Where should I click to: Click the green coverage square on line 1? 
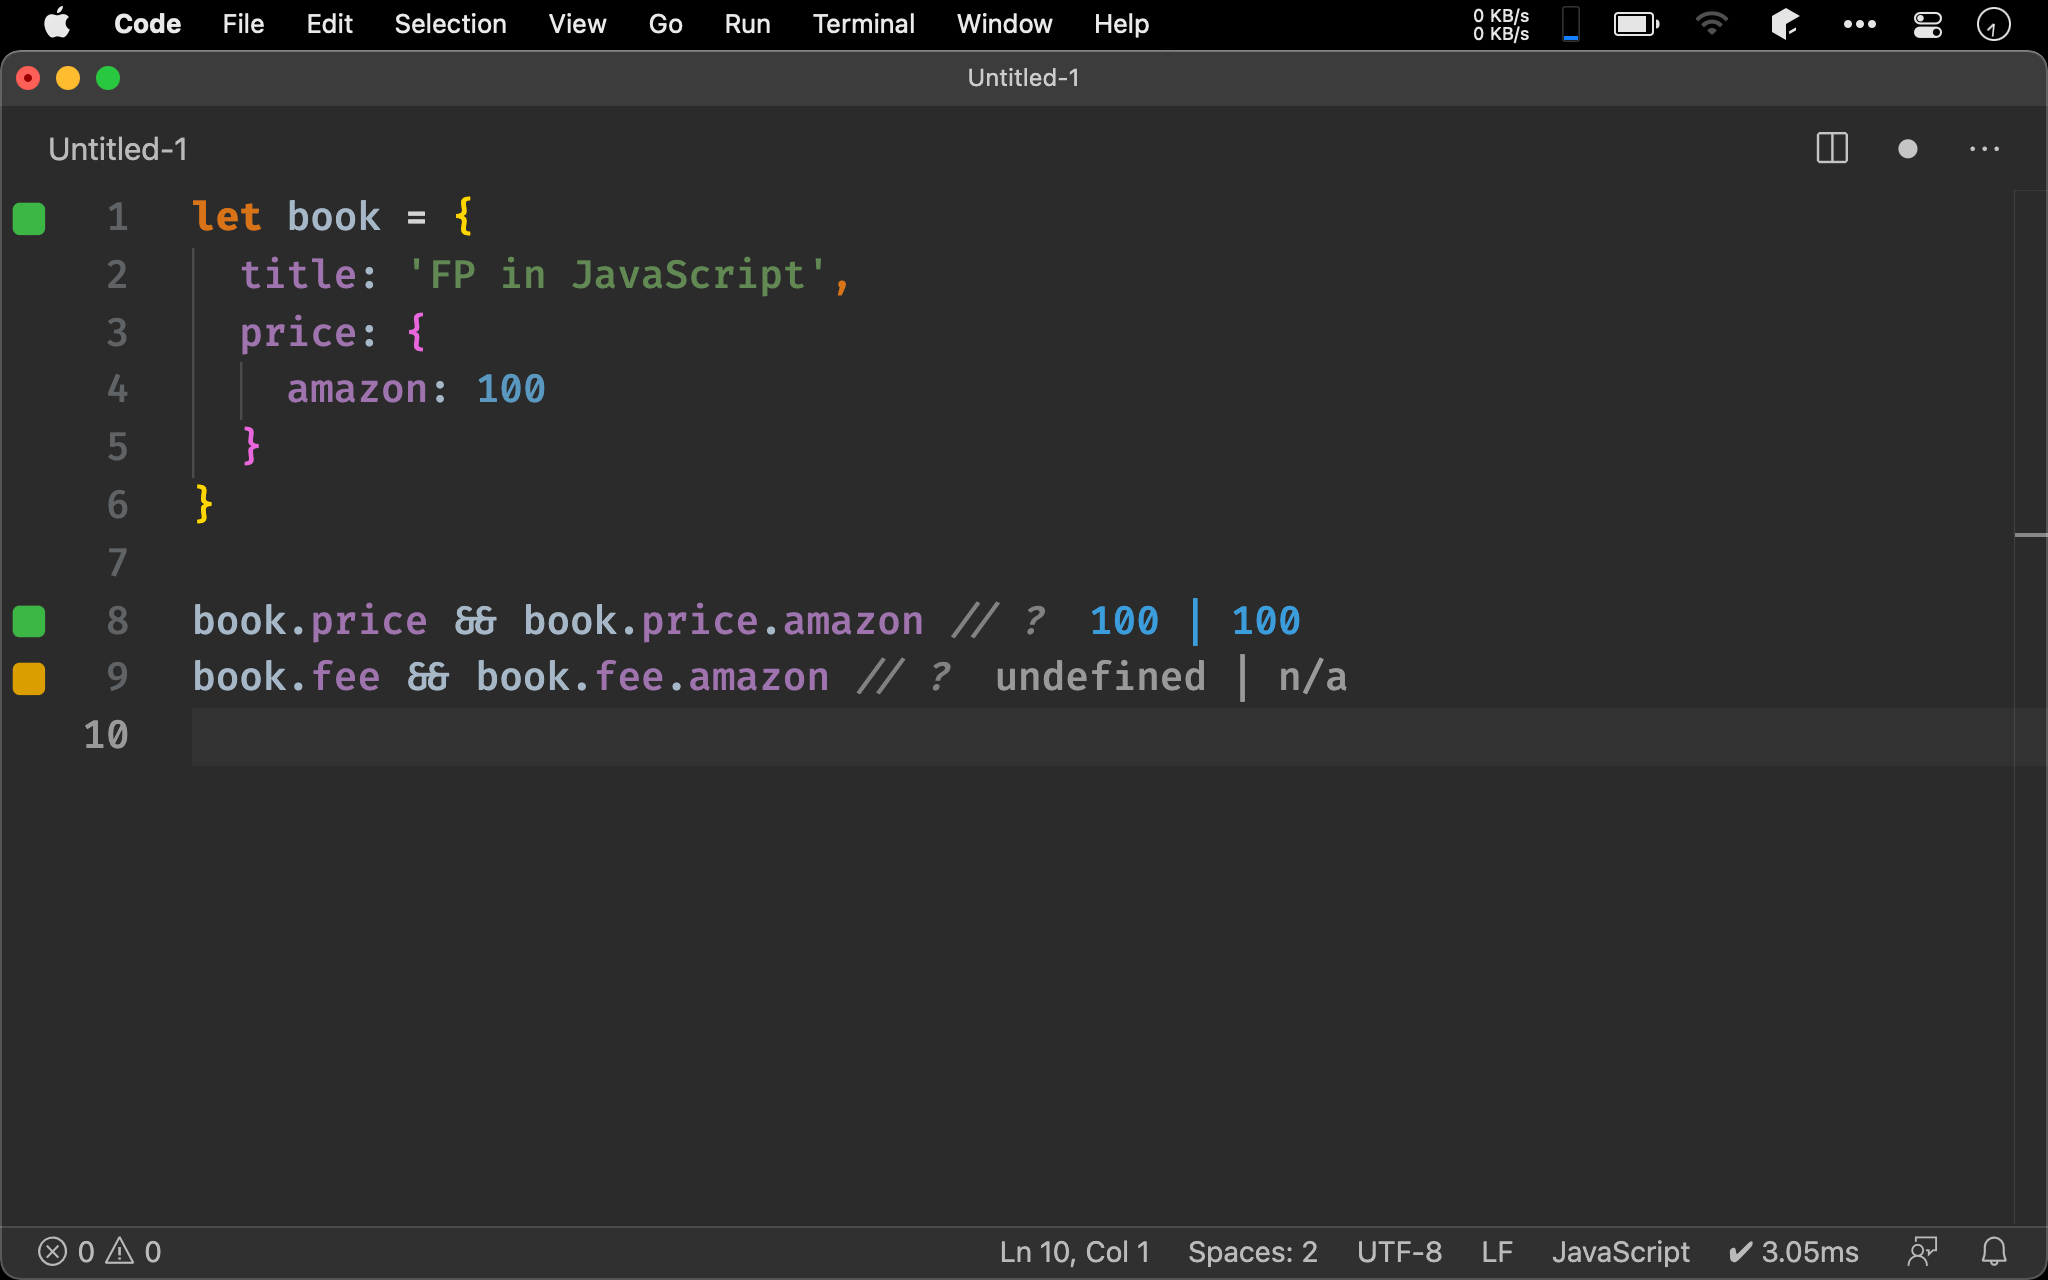click(x=29, y=218)
